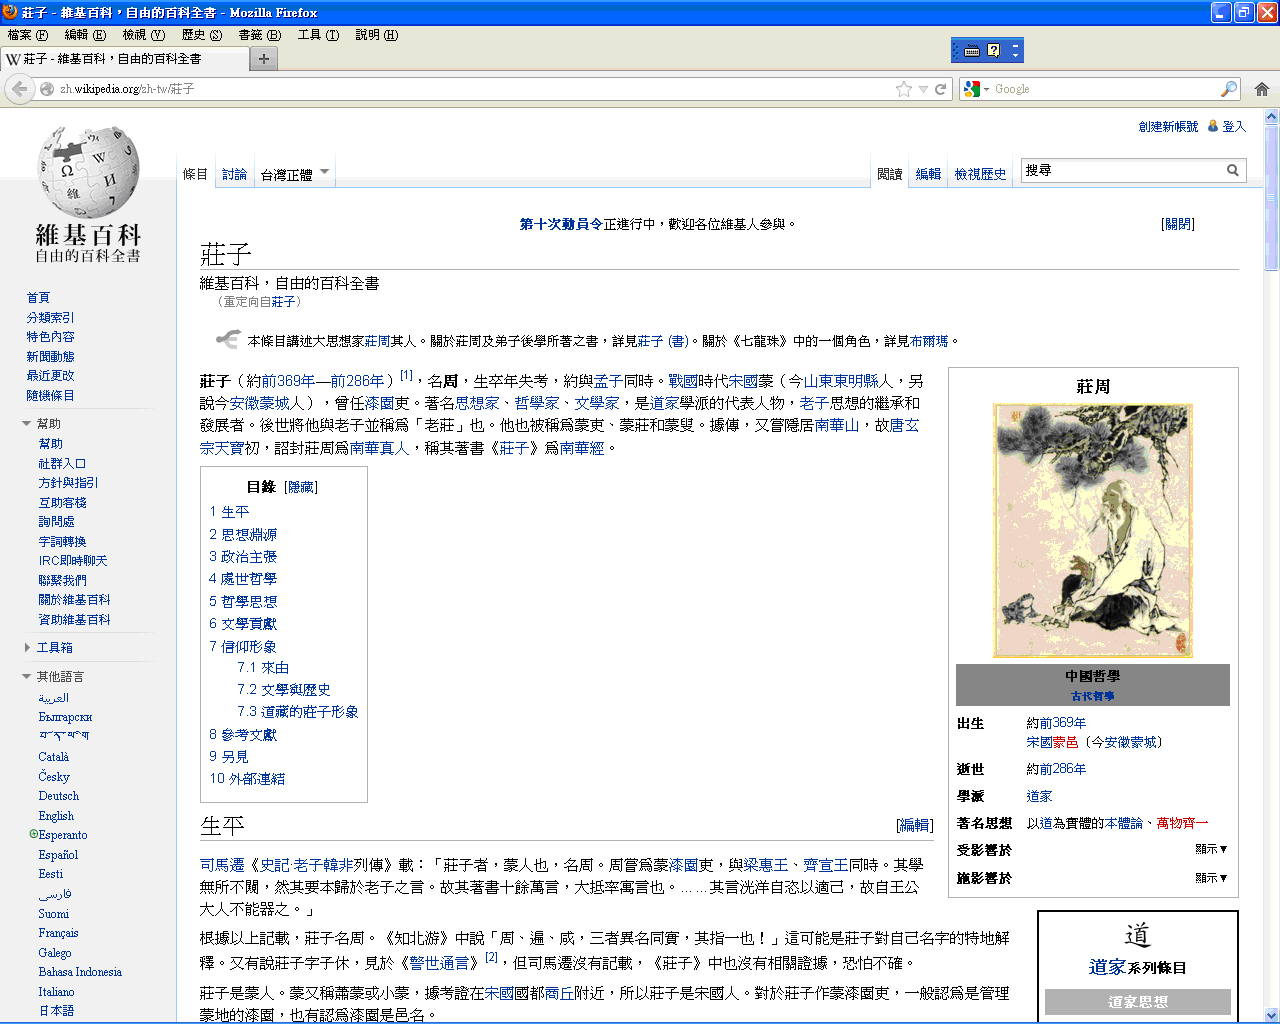Show the 受影響於 infobox list

1211,849
